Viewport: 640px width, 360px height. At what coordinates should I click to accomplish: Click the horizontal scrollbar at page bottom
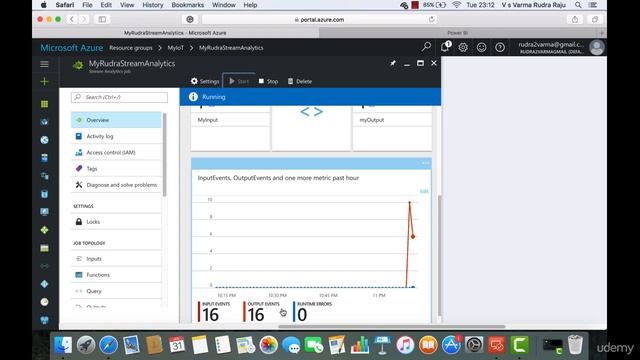[x=392, y=327]
